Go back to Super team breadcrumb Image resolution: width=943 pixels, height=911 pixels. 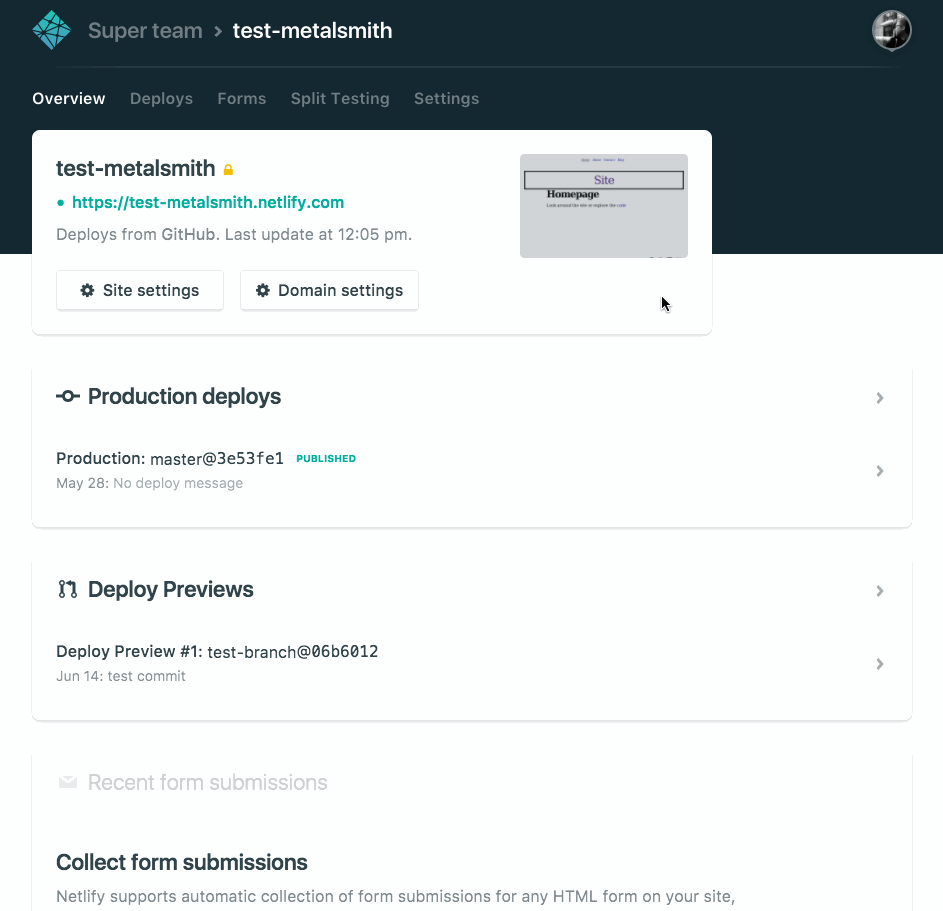click(145, 31)
